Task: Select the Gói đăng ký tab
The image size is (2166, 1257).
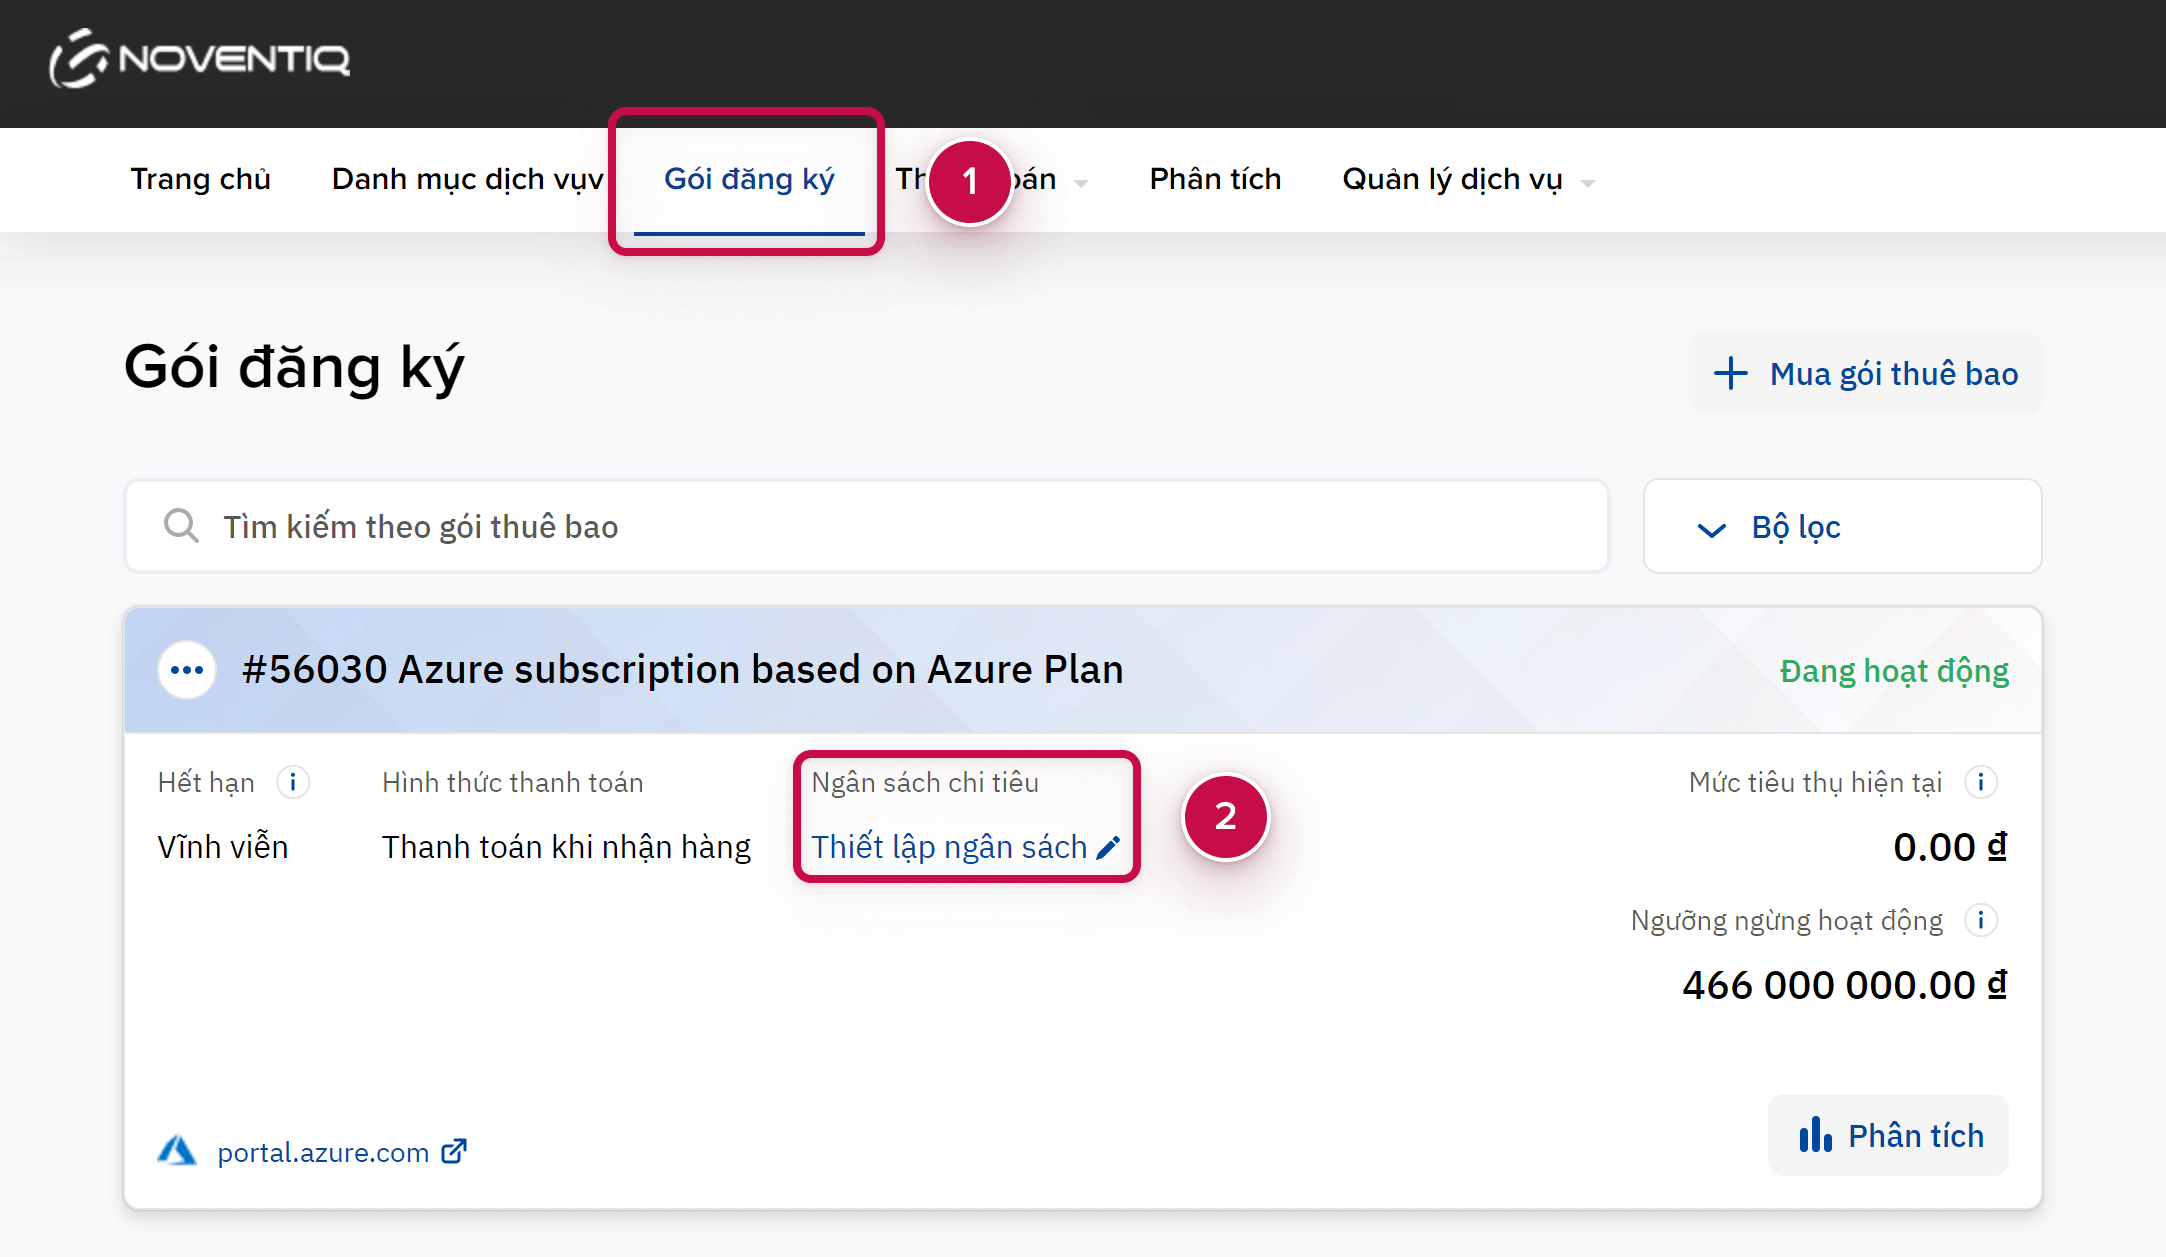Action: tap(748, 179)
